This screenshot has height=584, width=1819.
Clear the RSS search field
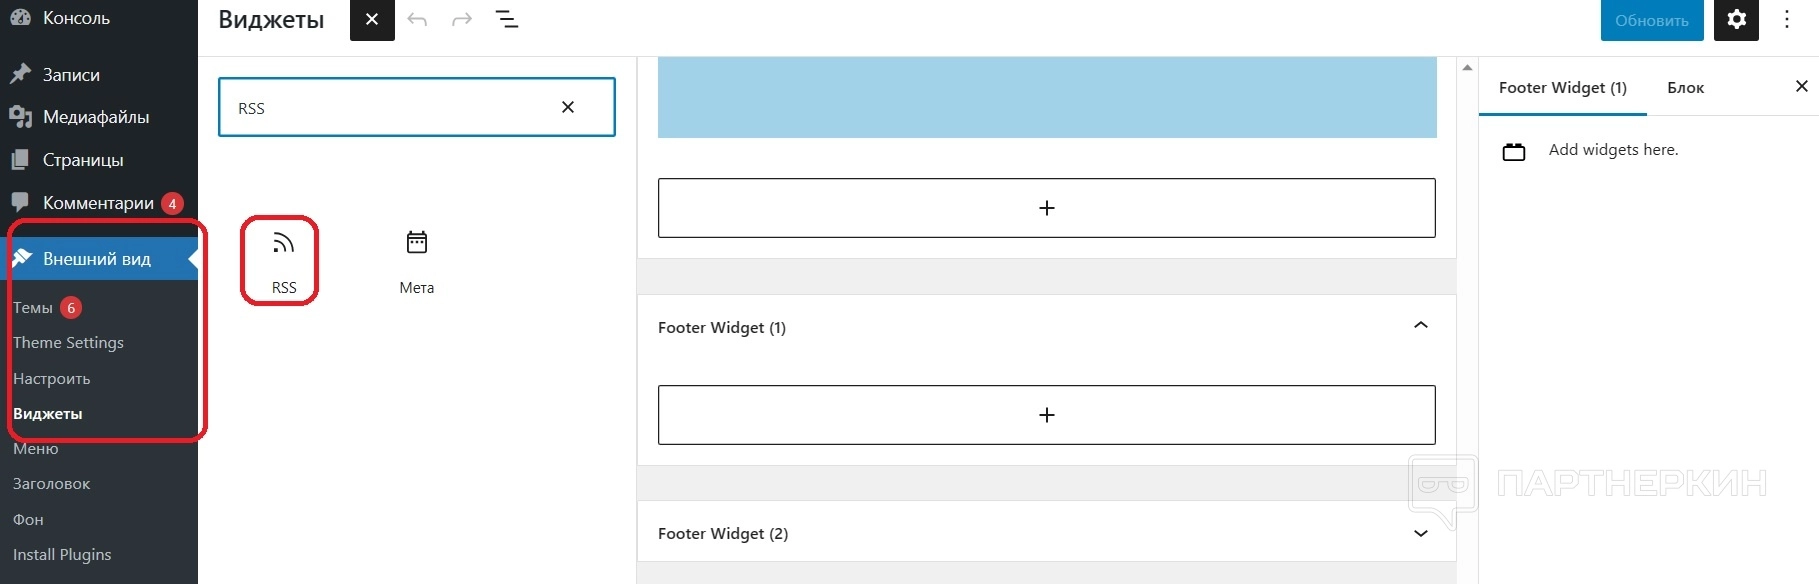[568, 107]
